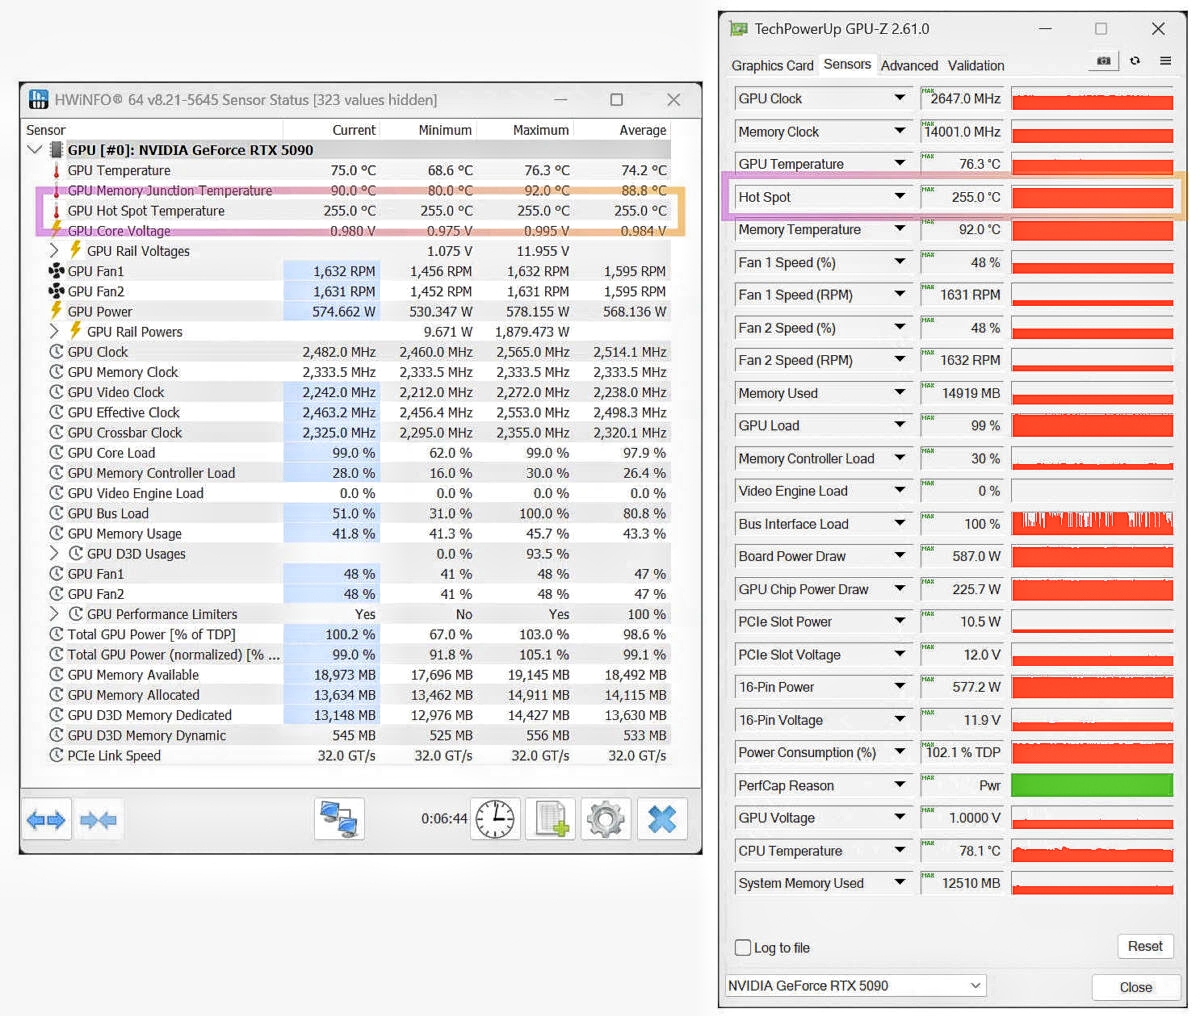Screen dimensions: 1200x1016
Task: Switch to the Advanced tab
Action: tap(909, 66)
